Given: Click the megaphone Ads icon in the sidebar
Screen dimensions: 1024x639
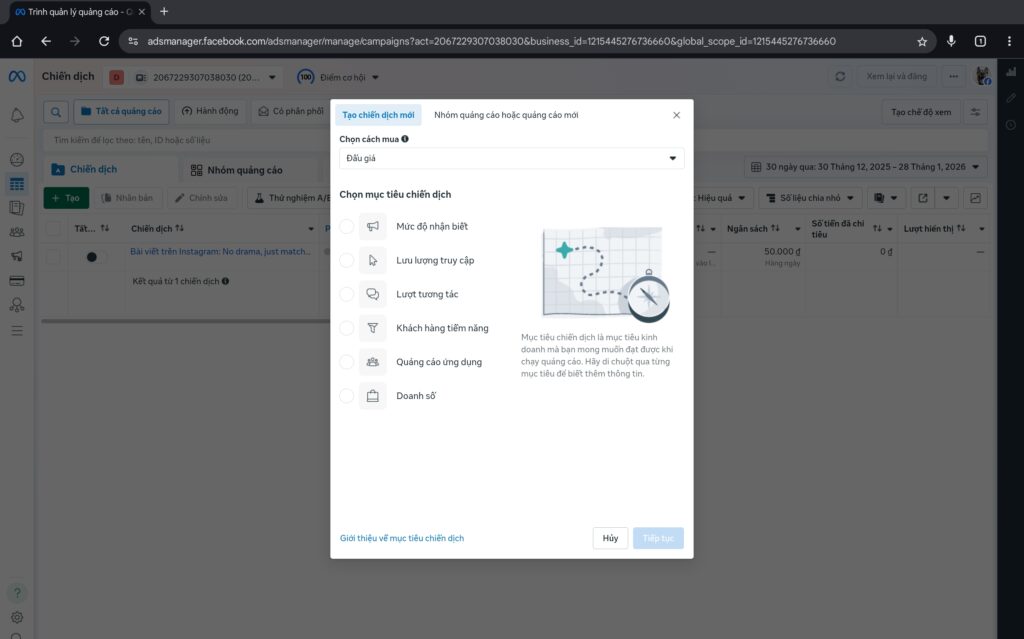Looking at the screenshot, I should click(x=17, y=256).
